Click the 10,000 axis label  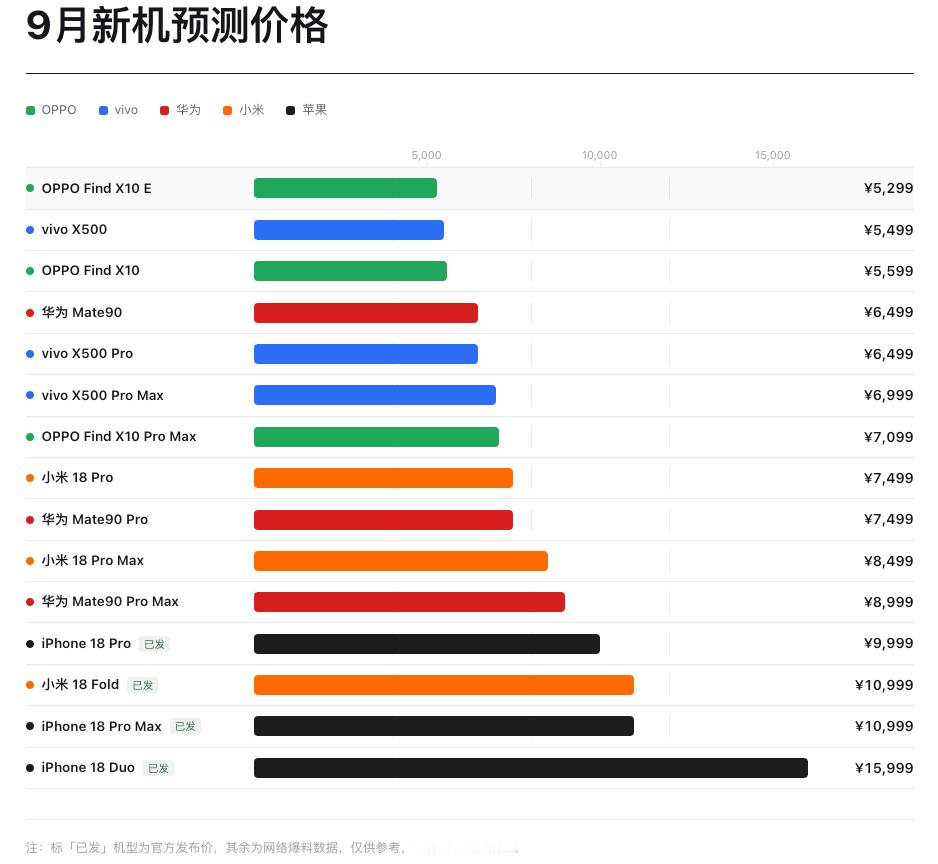click(x=599, y=156)
